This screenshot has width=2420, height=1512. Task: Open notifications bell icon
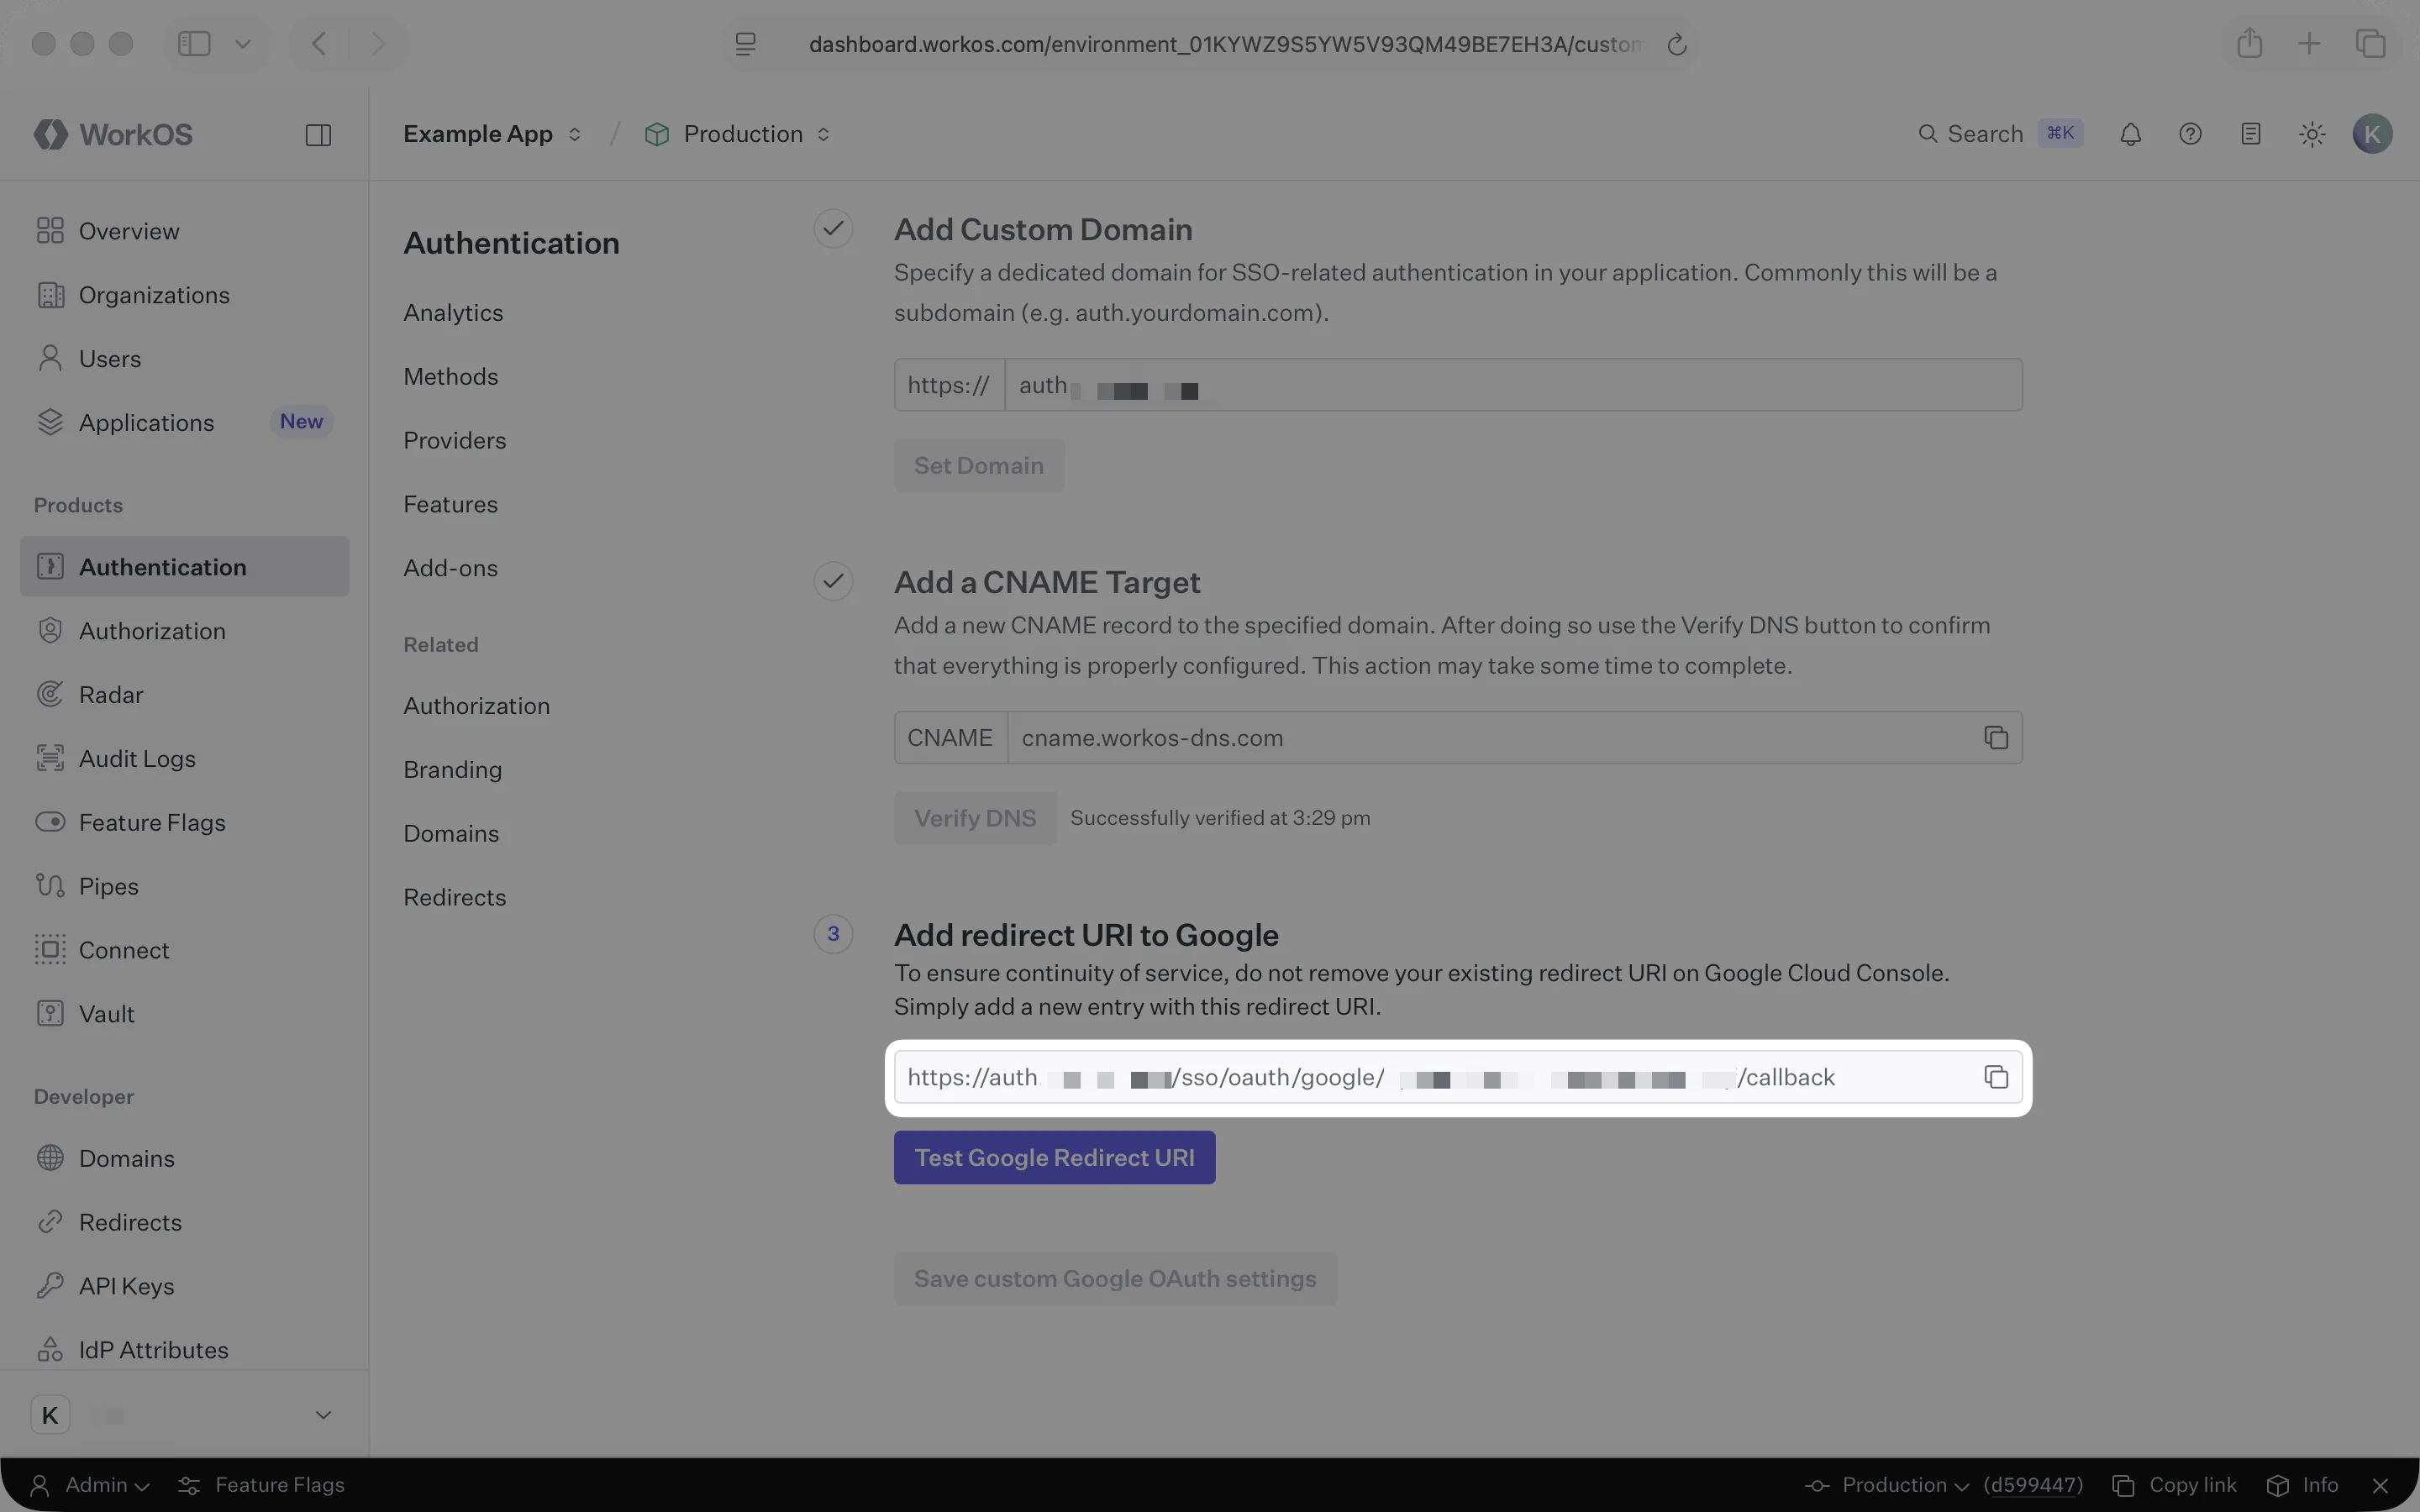click(x=2130, y=134)
